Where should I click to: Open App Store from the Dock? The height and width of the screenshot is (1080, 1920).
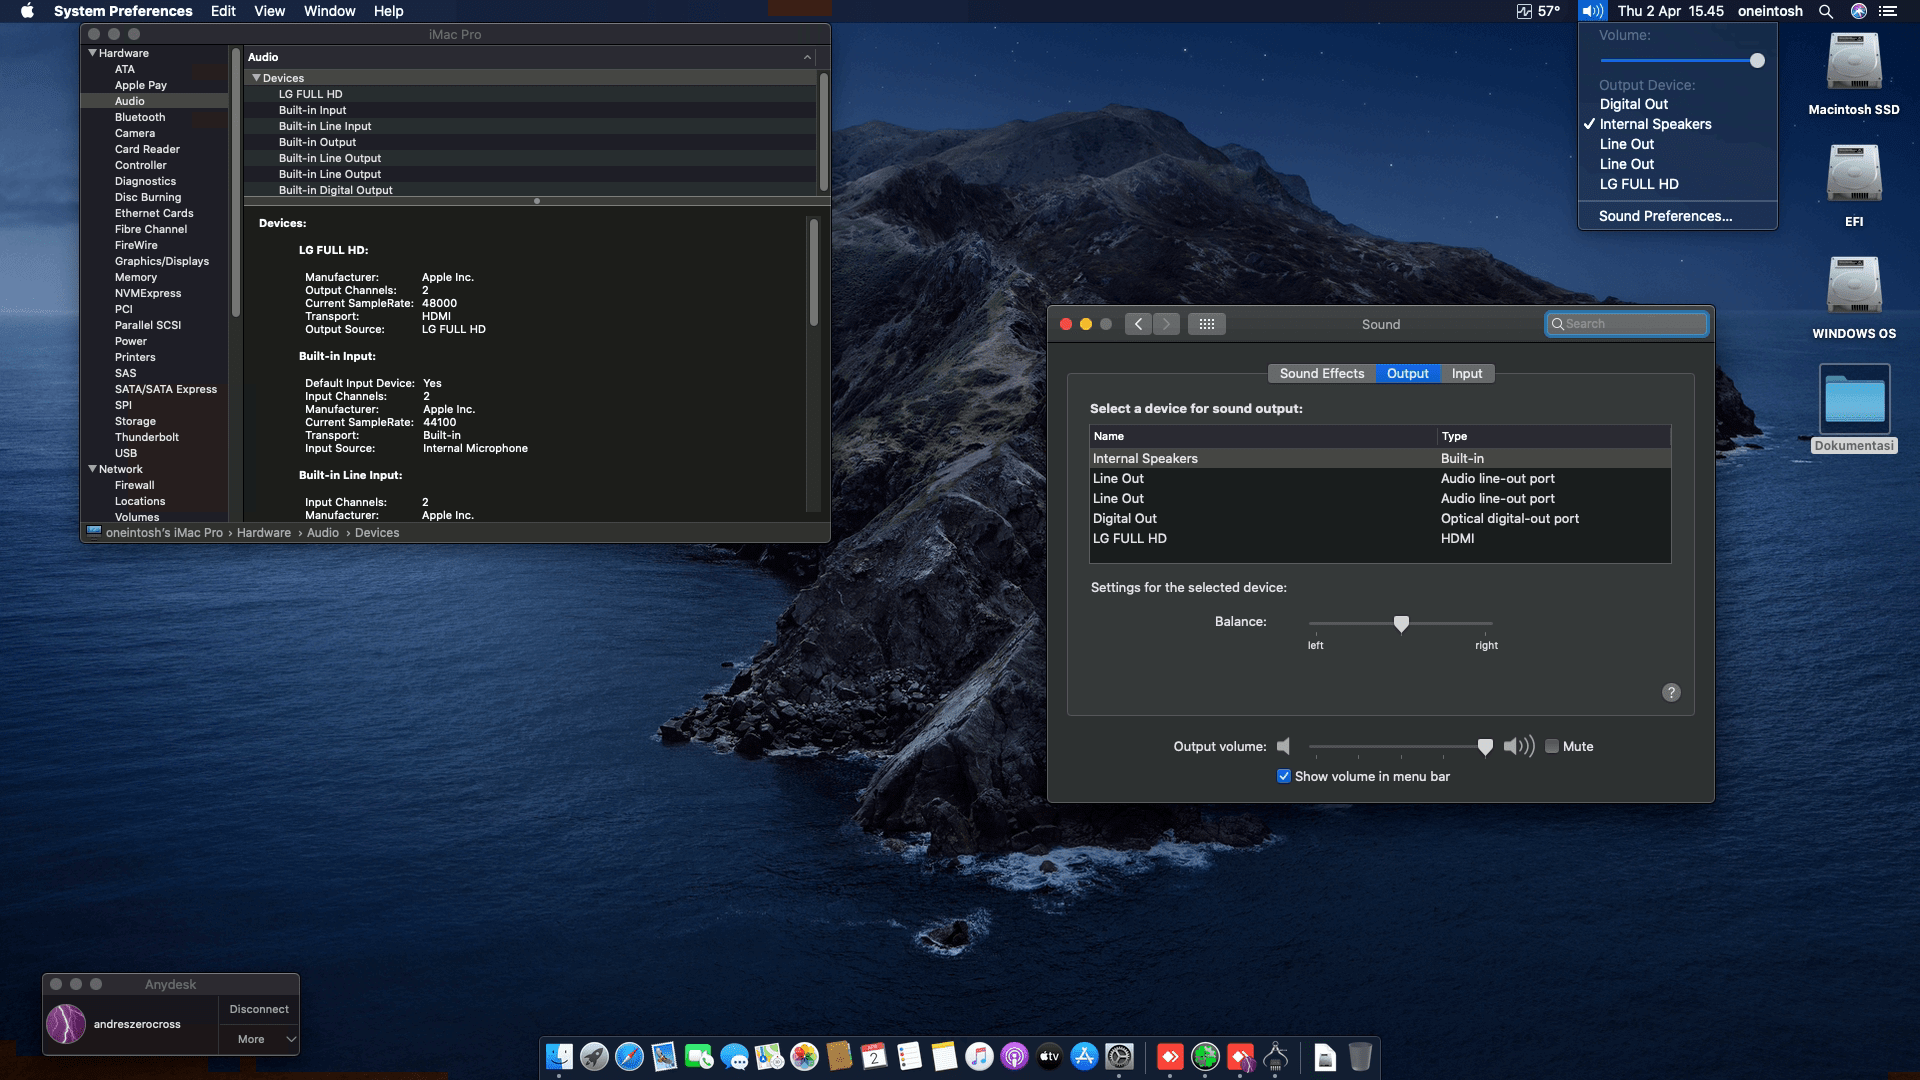(1084, 1056)
